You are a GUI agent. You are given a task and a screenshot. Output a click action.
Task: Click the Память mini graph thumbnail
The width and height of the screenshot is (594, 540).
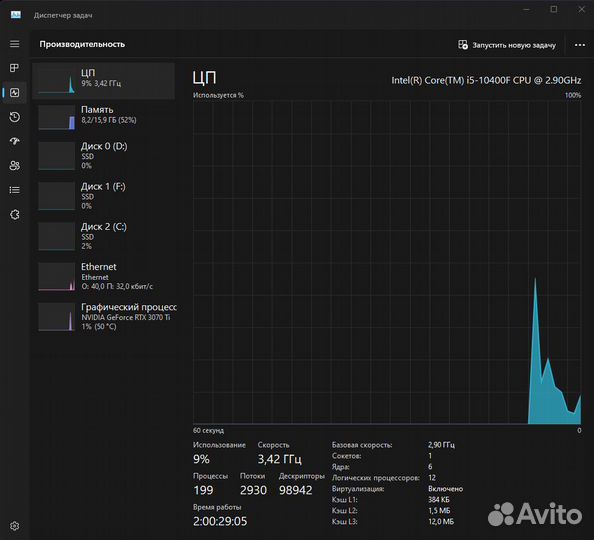coord(56,117)
